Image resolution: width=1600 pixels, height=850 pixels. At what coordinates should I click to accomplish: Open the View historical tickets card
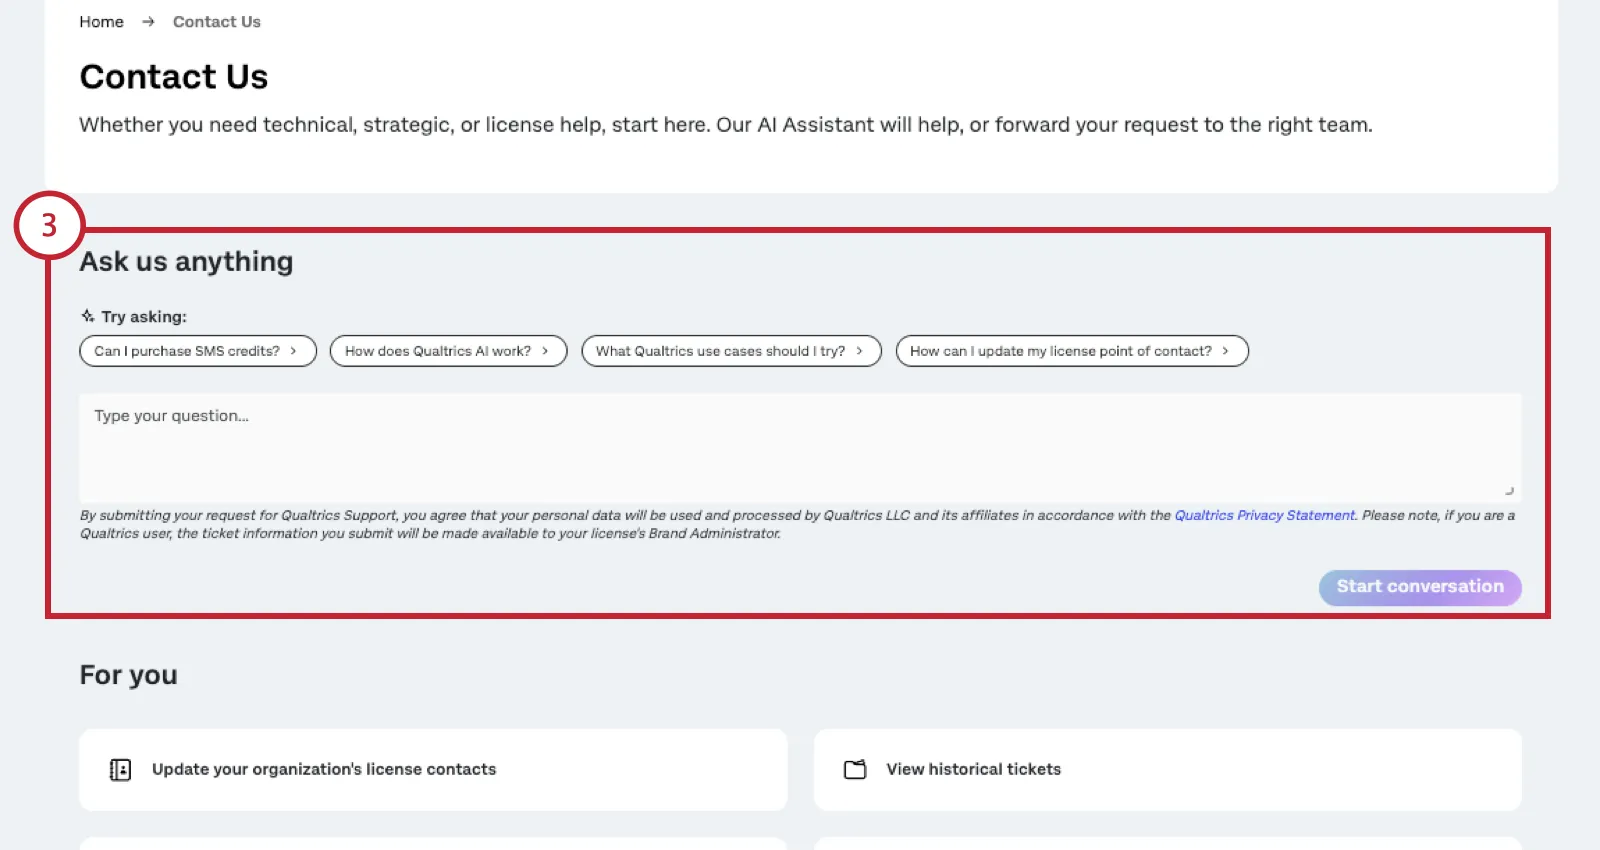(x=1168, y=769)
